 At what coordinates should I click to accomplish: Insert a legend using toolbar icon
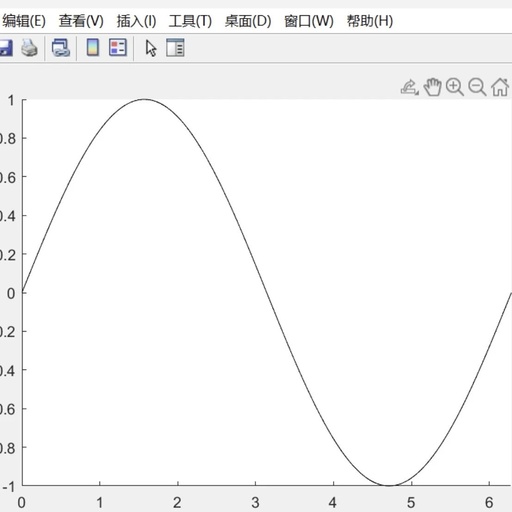click(x=118, y=47)
